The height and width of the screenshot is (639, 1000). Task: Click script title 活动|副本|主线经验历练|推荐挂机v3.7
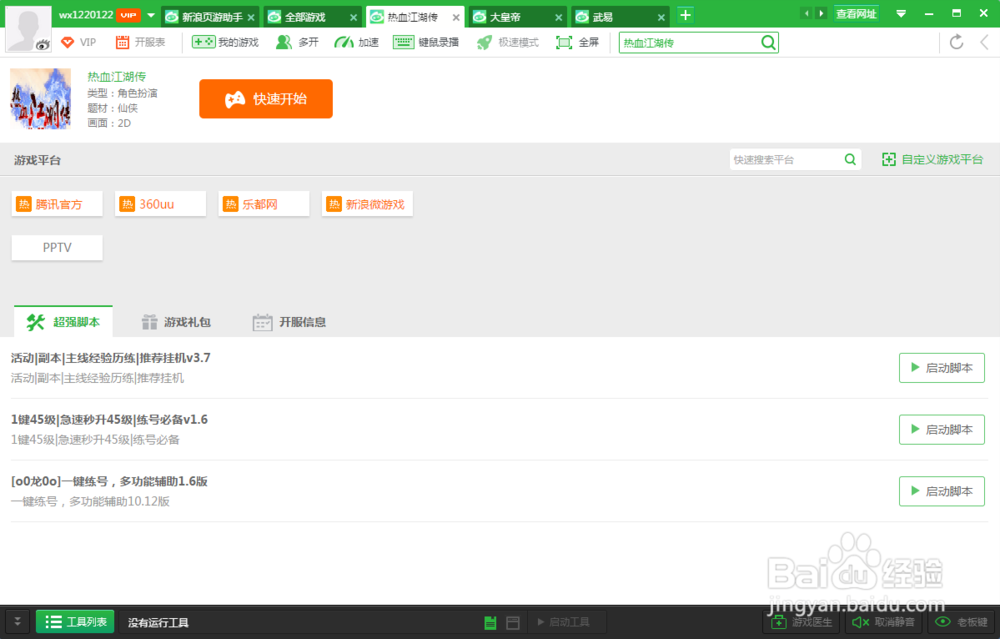pos(110,358)
